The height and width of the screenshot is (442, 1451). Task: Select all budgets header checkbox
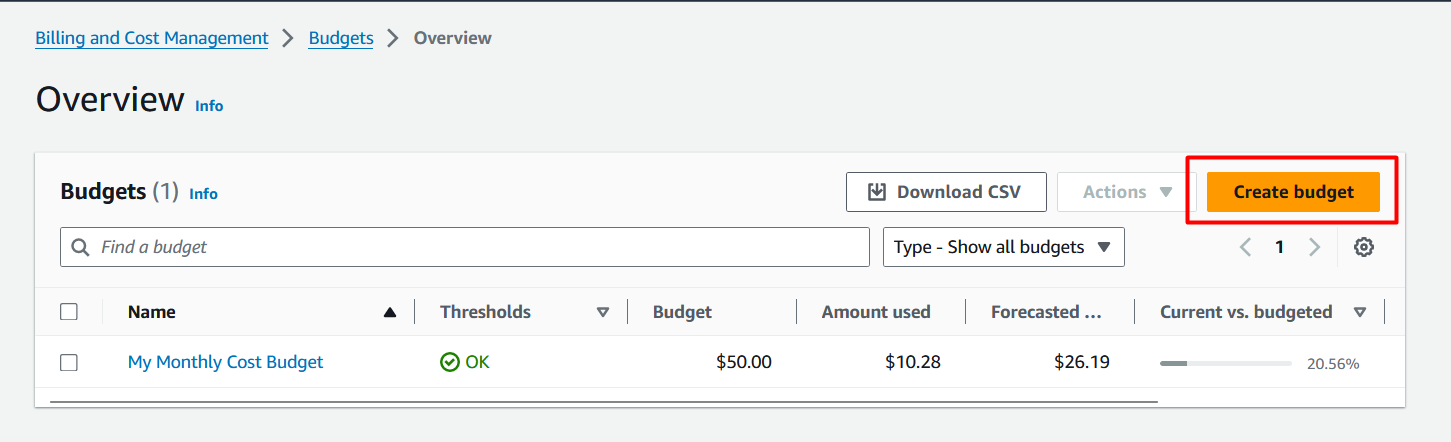coord(69,312)
